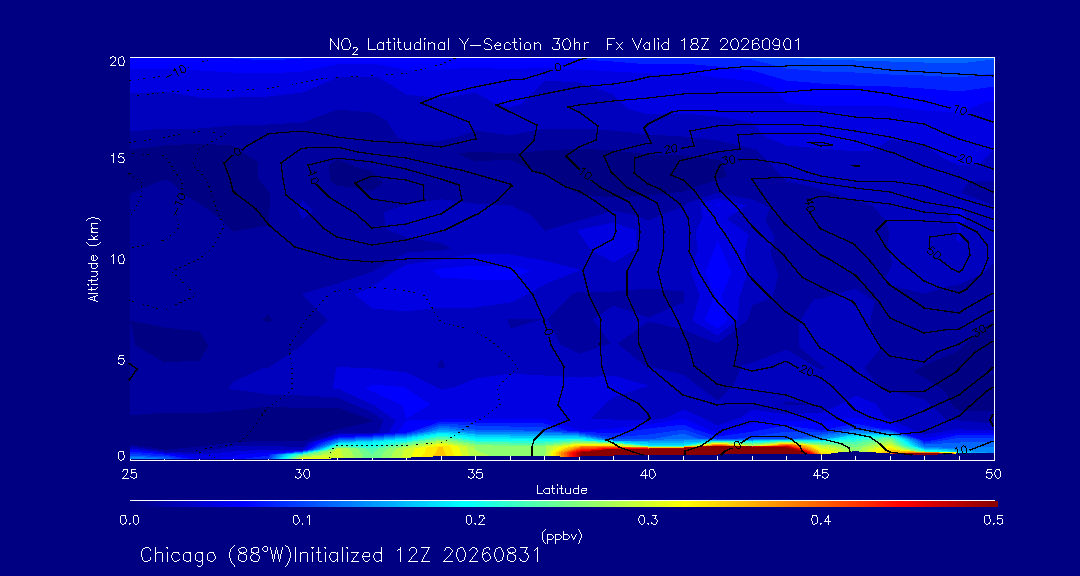The height and width of the screenshot is (576, 1080).
Task: Click the latitude 40 tick label
Action: click(x=647, y=474)
